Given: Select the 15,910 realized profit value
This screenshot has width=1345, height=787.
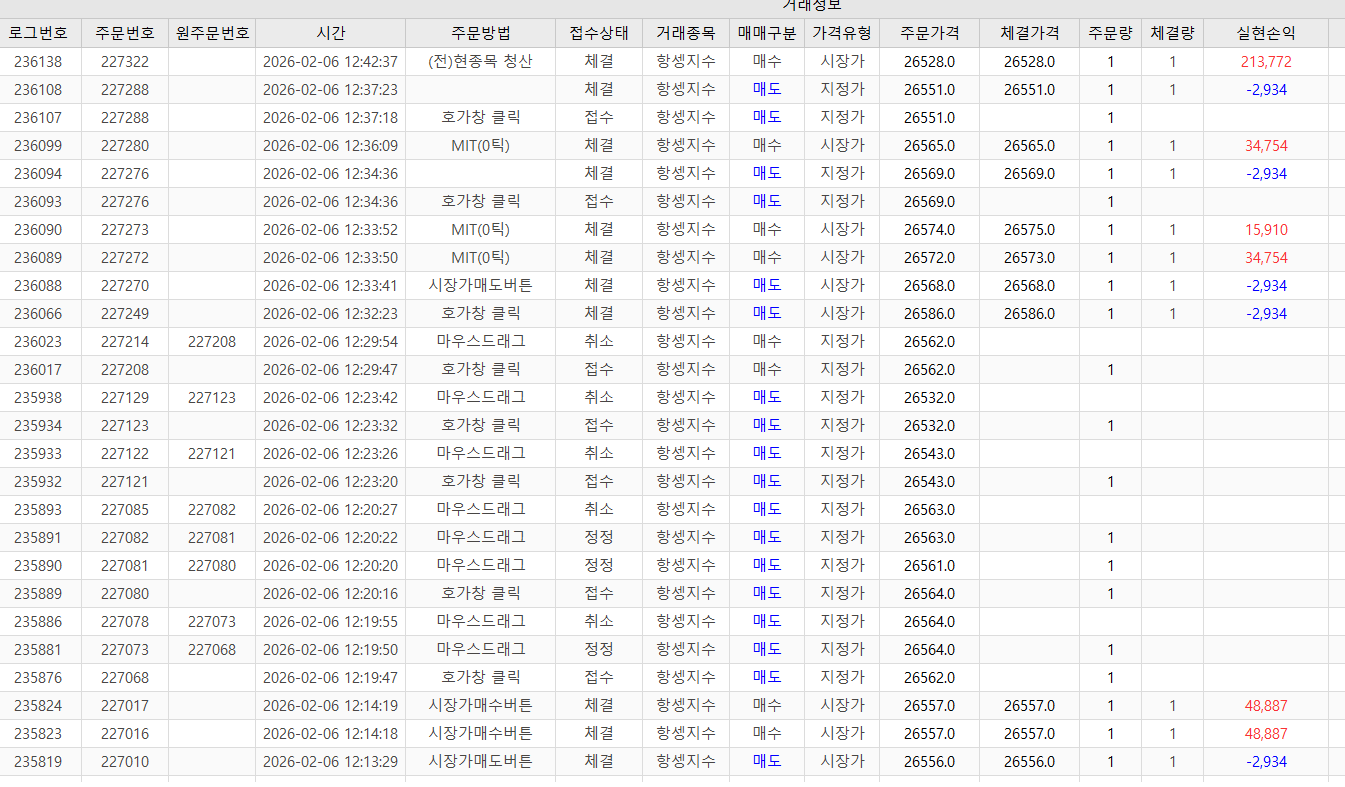Looking at the screenshot, I should [1266, 229].
